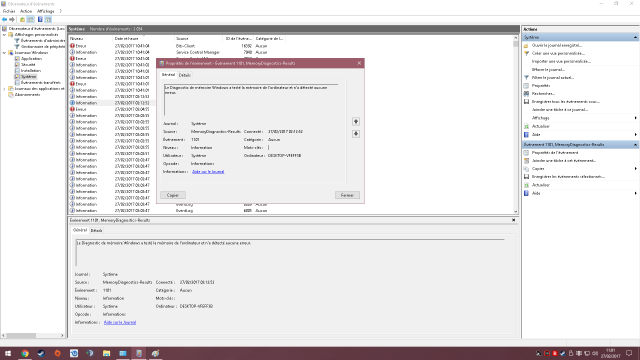This screenshot has height=360, width=640.
Task: Select the Installation log in the tree
Action: (x=31, y=71)
